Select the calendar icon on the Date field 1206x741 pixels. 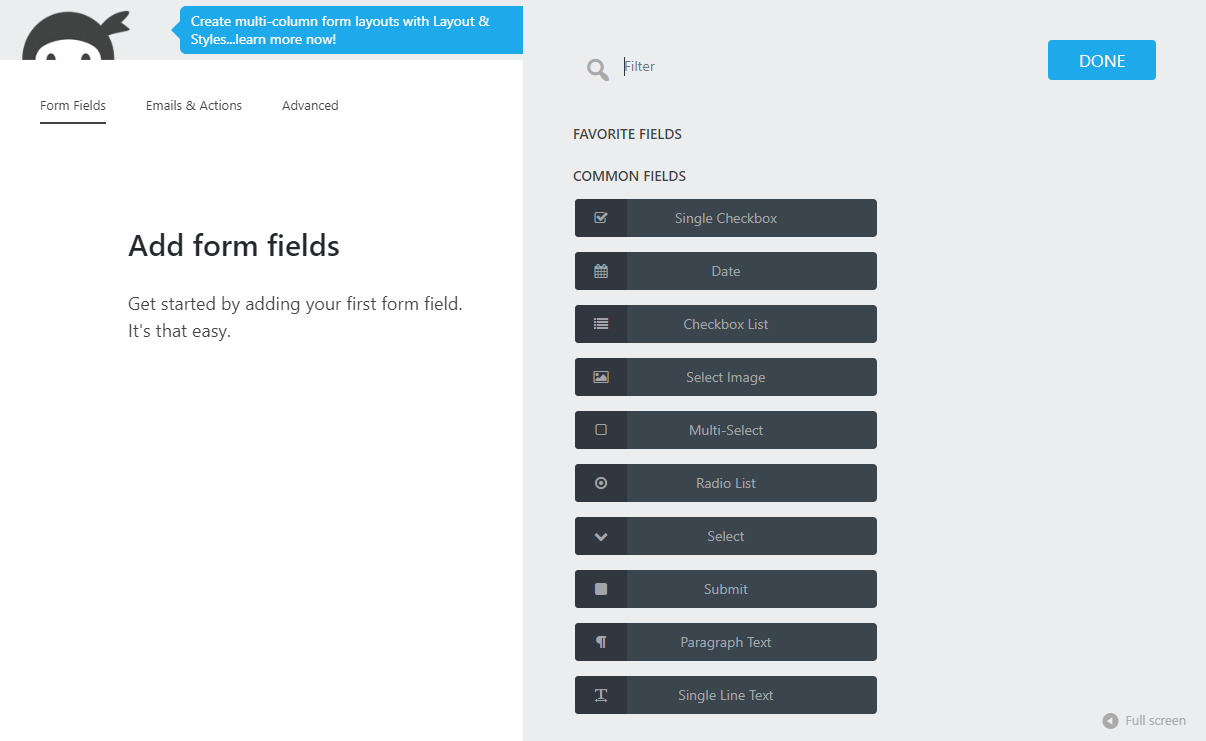(600, 270)
